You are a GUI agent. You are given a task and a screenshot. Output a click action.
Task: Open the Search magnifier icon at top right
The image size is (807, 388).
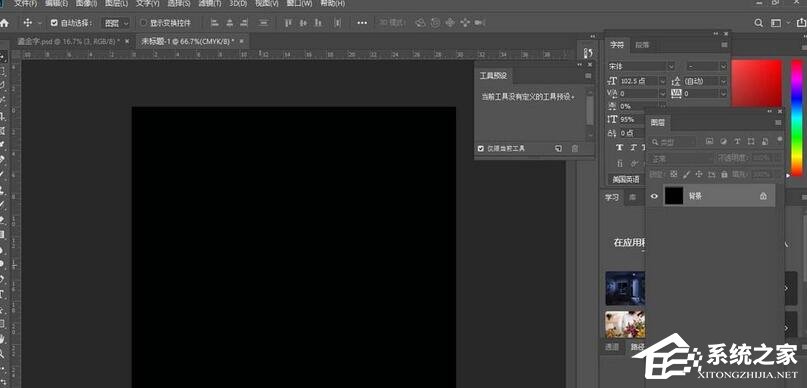758,23
